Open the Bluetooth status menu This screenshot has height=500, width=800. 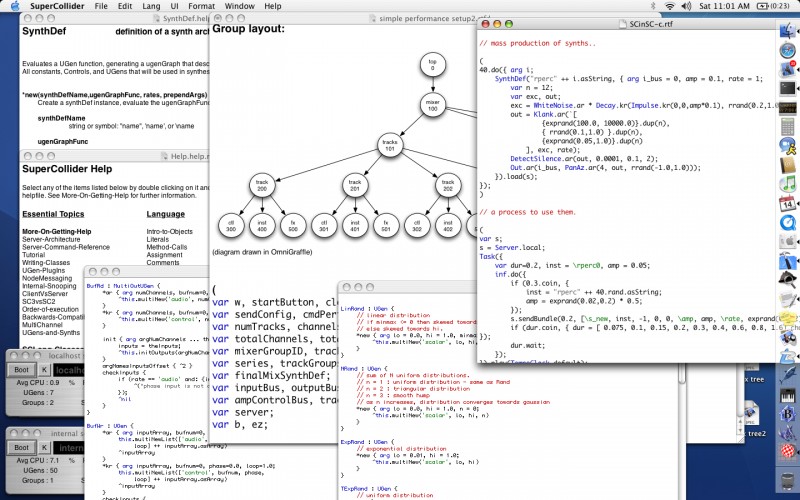pyautogui.click(x=653, y=6)
